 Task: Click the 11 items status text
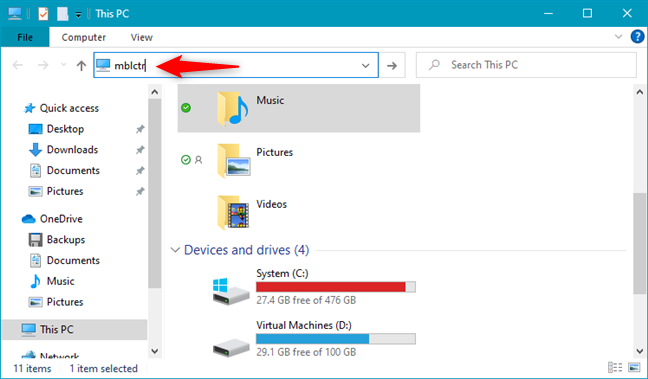pos(32,368)
